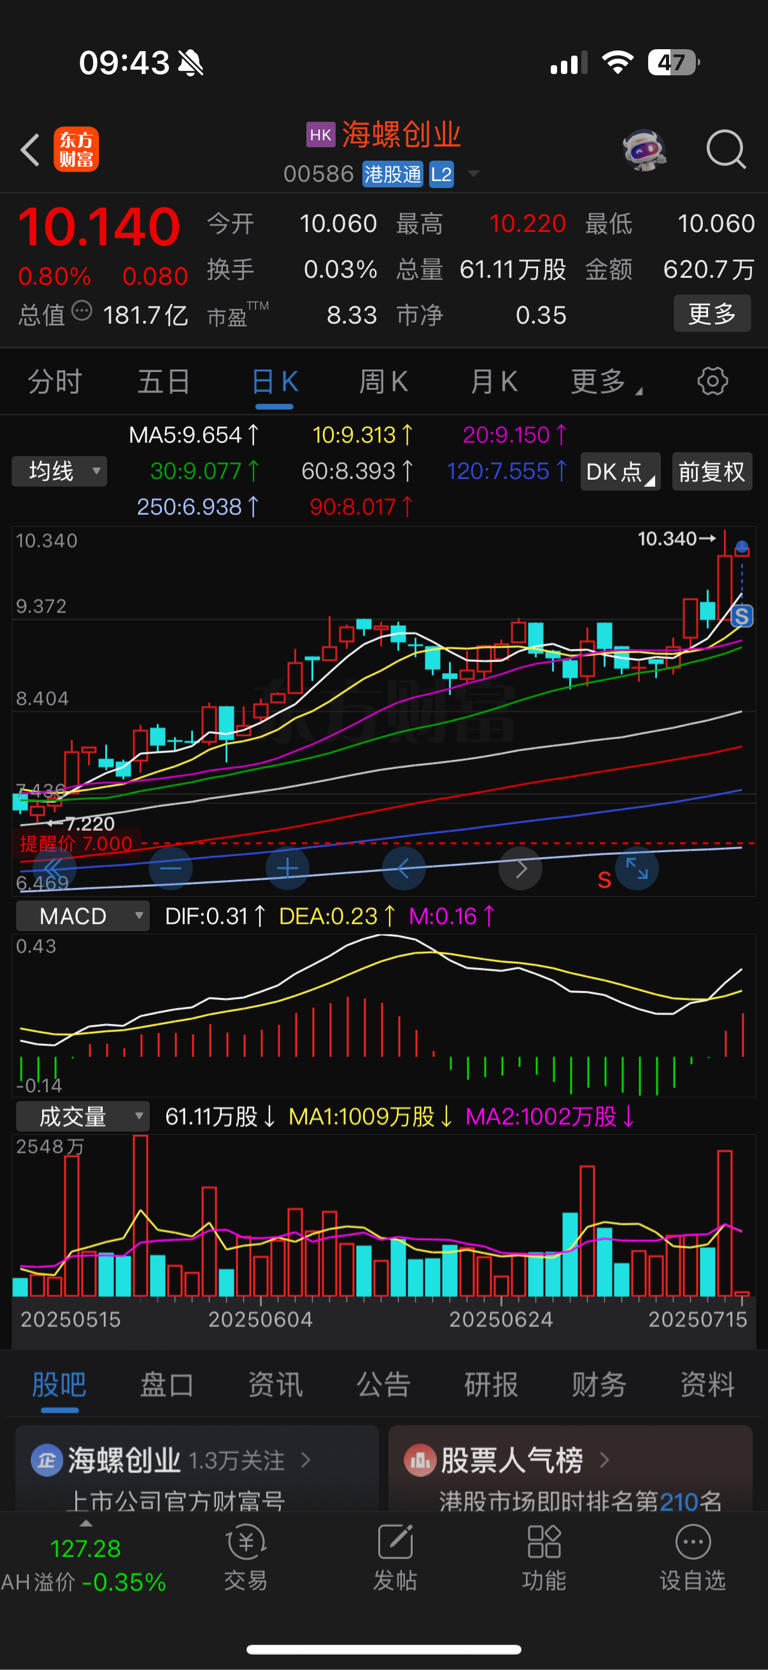The width and height of the screenshot is (768, 1670).
Task: Expand chart to fullscreen icon
Action: (637, 868)
